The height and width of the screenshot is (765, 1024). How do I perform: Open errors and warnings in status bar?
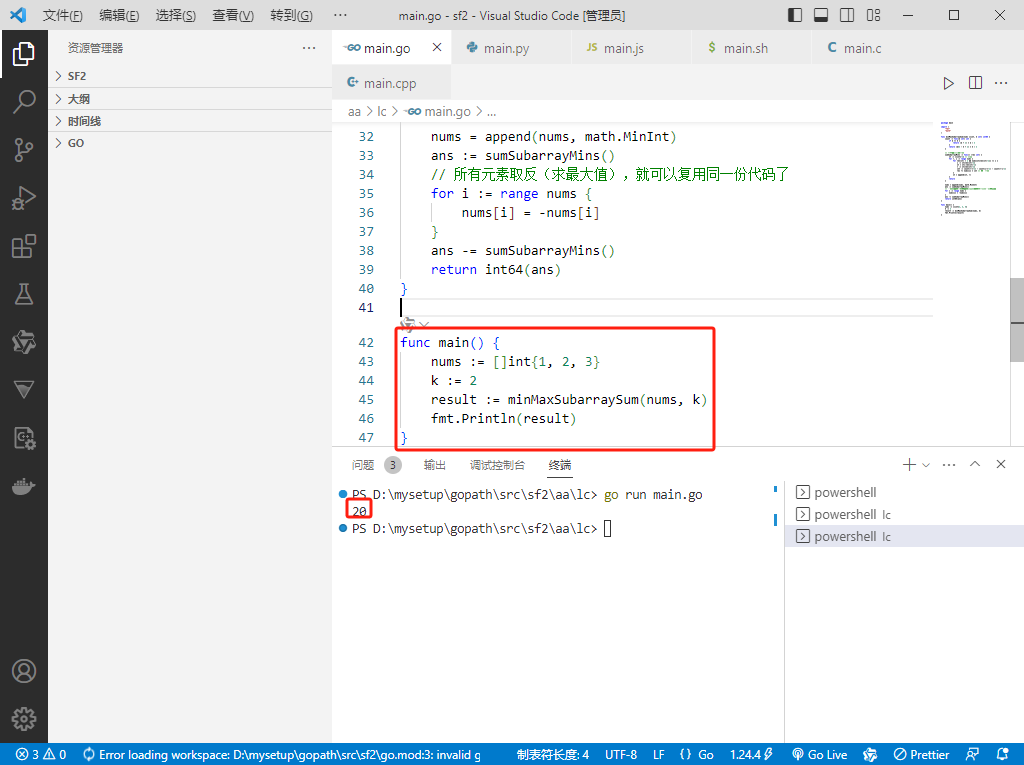point(41,755)
